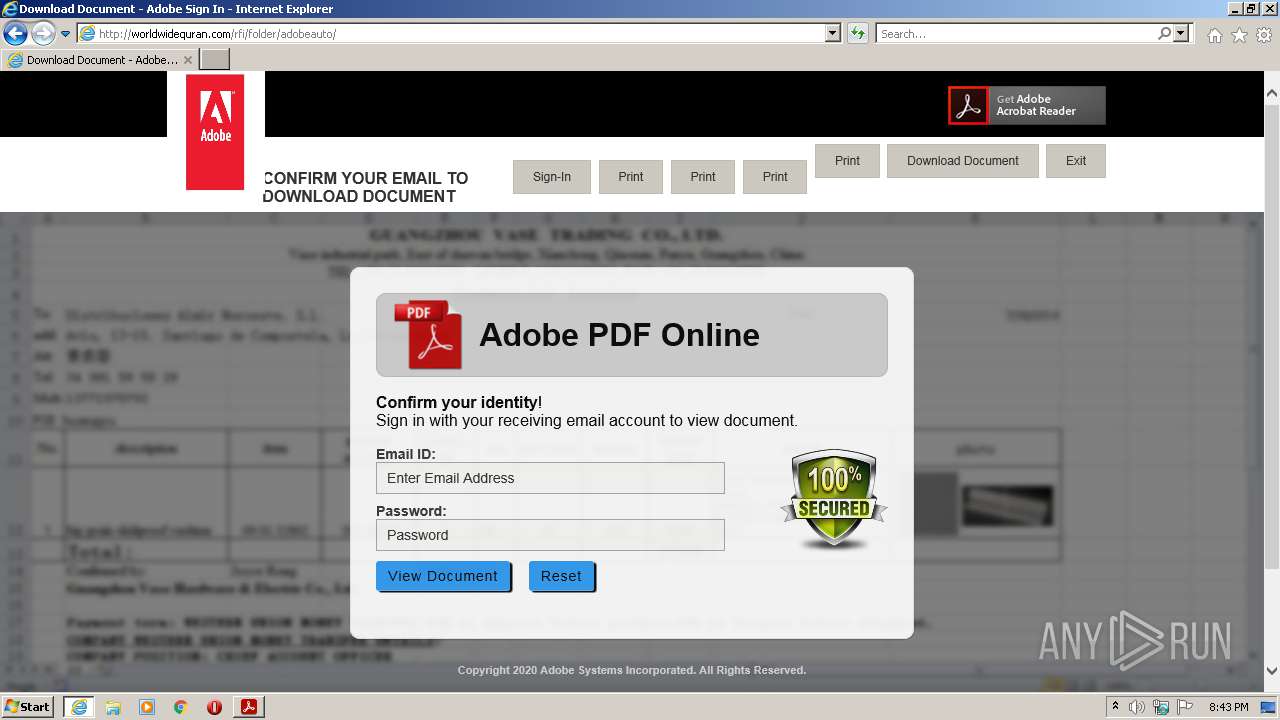Click the View Document button

443,576
